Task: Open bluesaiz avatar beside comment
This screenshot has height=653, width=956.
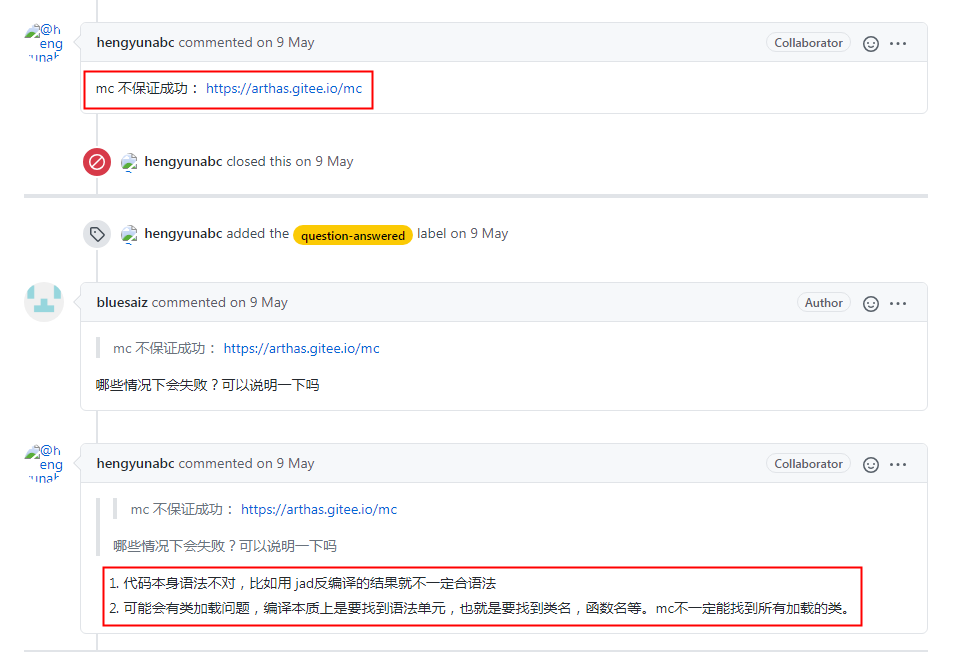Action: pos(44,302)
